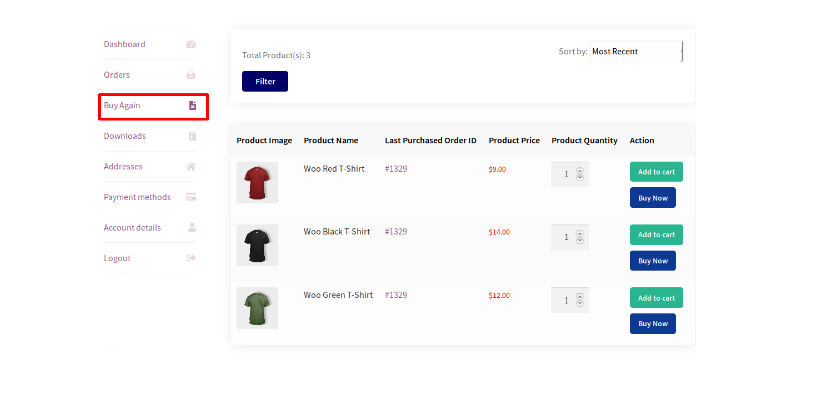Click the Product Price column header
This screenshot has height=417, width=821.
coord(514,140)
